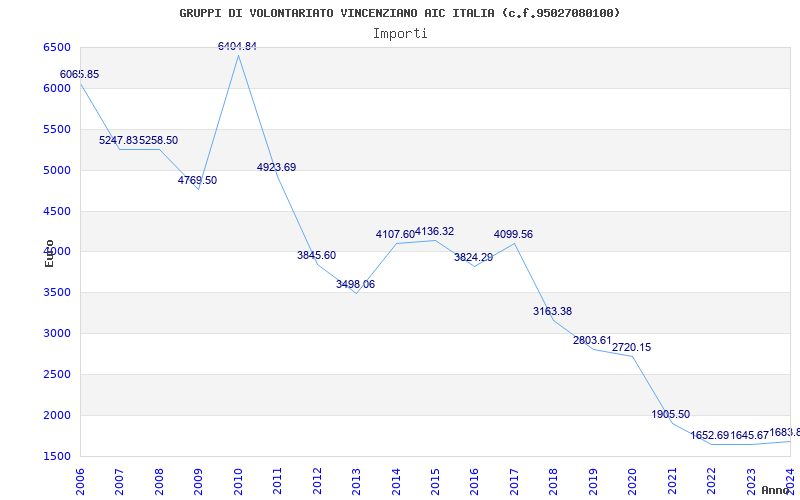This screenshot has height=500, width=800.
Task: Click the 2000 y-axis tick
Action: [x=57, y=415]
